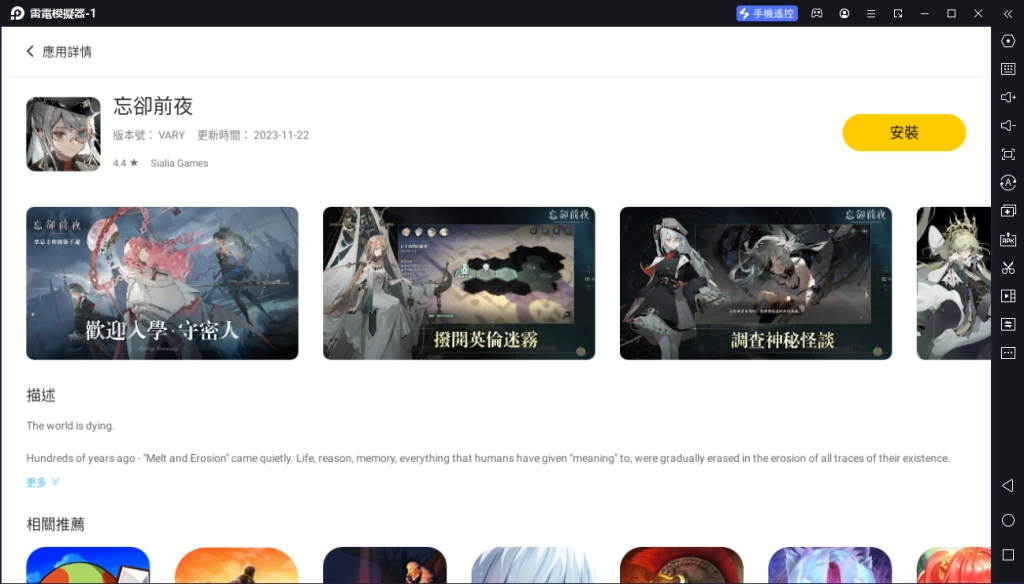Click the 雷電模擬器 logo in title bar
The height and width of the screenshot is (584, 1024).
(17, 13)
